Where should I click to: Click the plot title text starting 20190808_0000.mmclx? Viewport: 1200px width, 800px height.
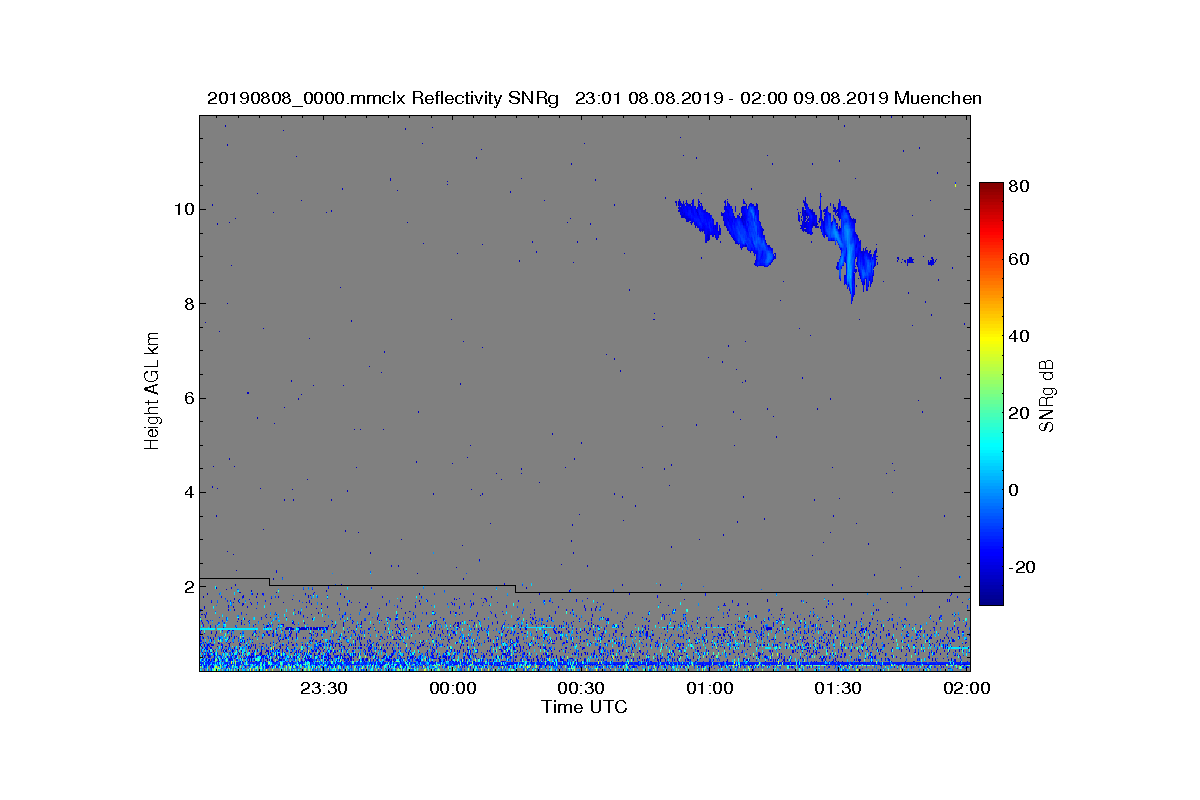pyautogui.click(x=594, y=98)
